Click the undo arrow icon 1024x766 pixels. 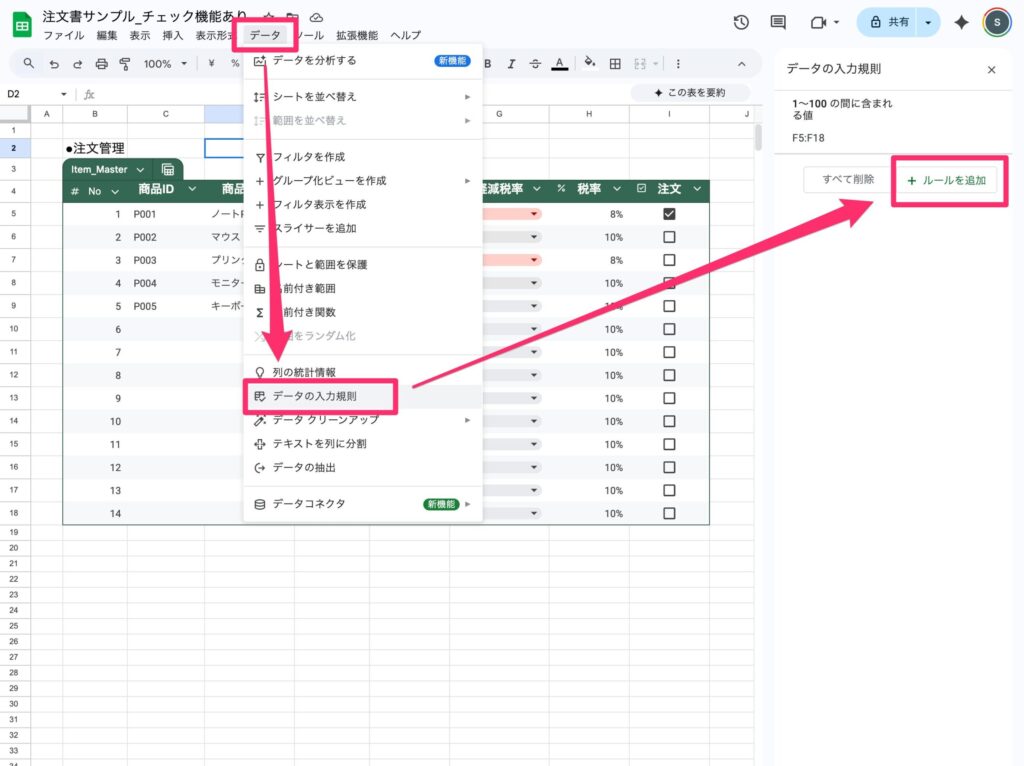[x=54, y=64]
